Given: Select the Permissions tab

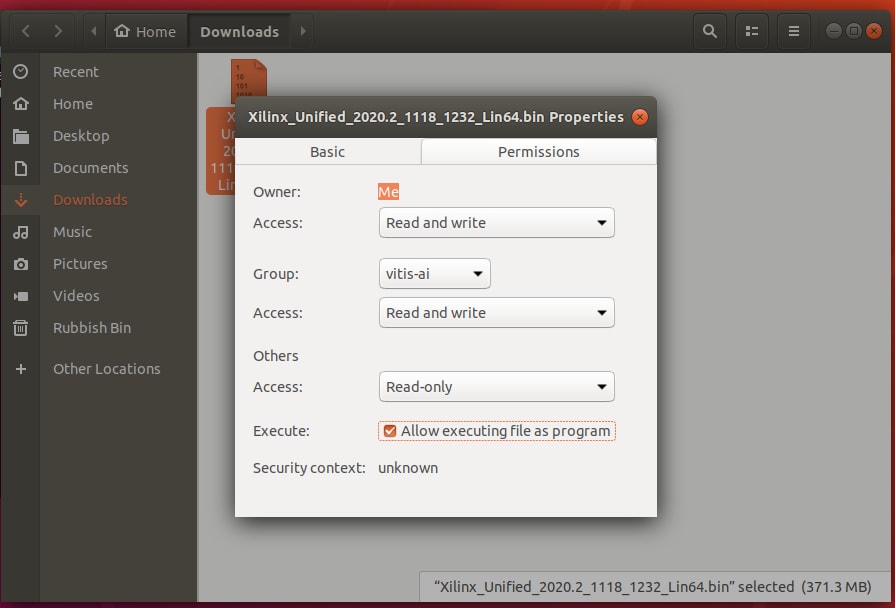Looking at the screenshot, I should coord(538,152).
